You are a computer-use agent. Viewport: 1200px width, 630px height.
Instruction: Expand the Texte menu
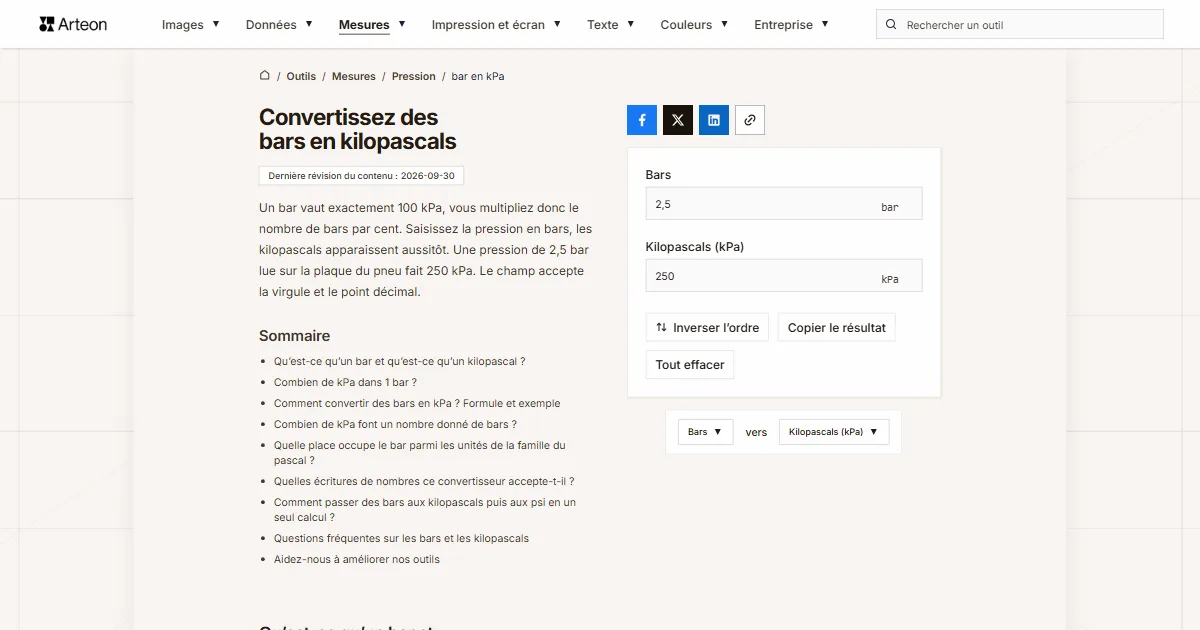coord(611,25)
